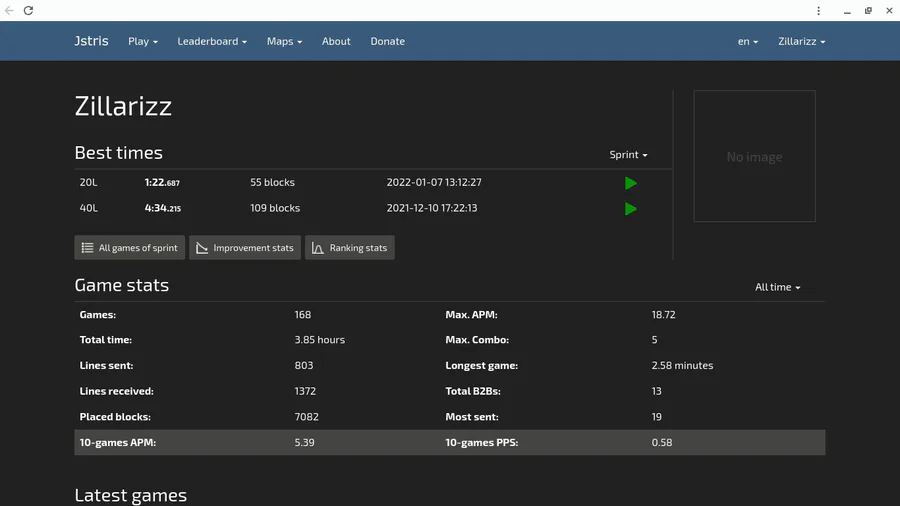900x506 pixels.
Task: Click the Most sent value 19
Action: (x=657, y=417)
